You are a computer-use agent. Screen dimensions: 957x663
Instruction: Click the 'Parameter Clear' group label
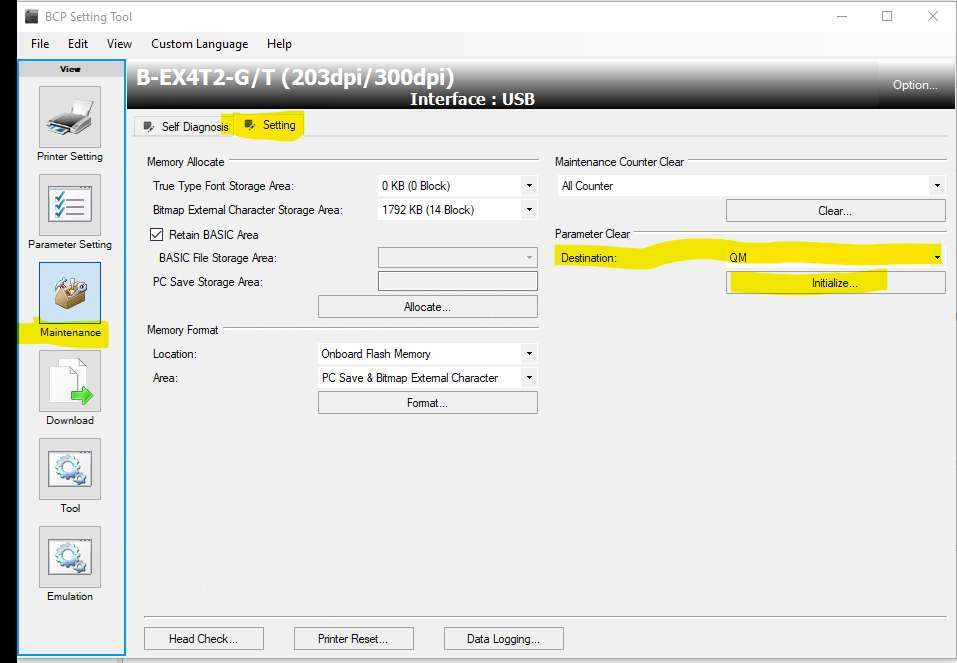coord(592,234)
